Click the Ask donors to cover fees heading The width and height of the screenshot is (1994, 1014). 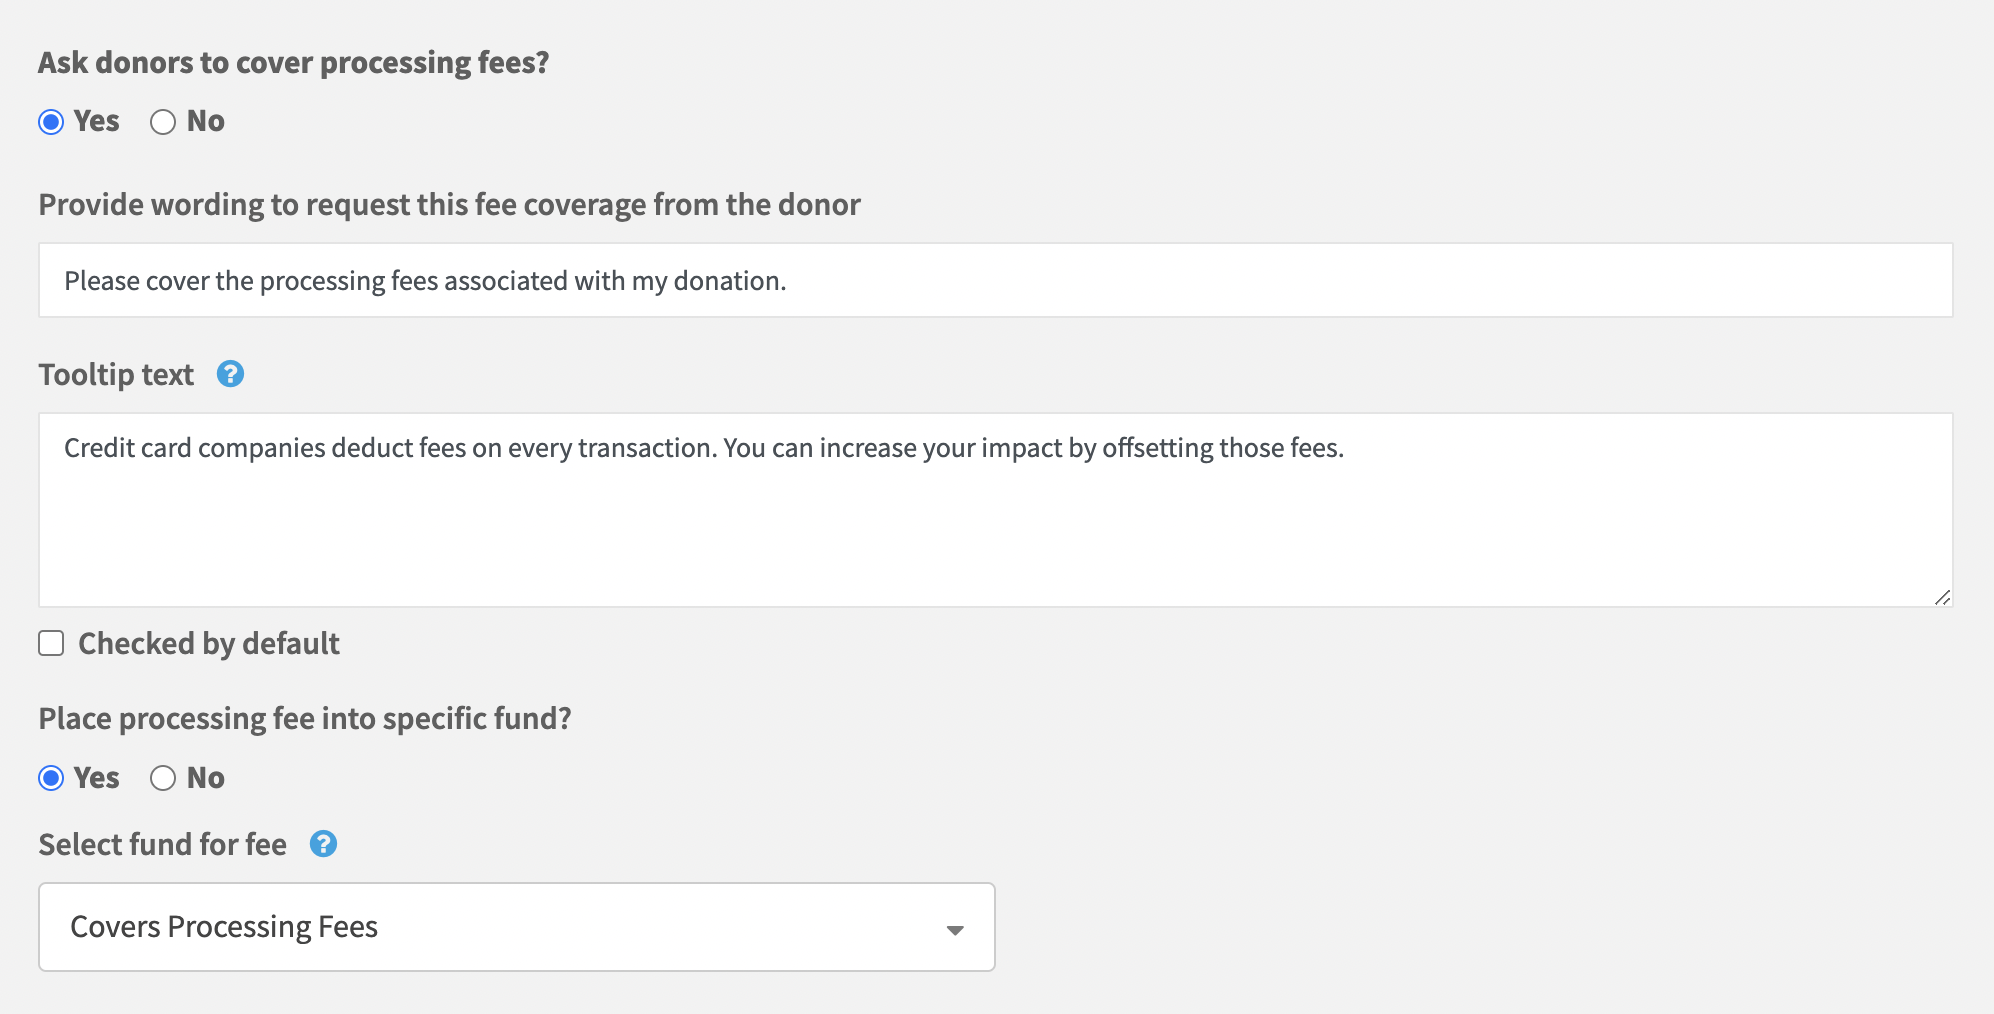[294, 62]
